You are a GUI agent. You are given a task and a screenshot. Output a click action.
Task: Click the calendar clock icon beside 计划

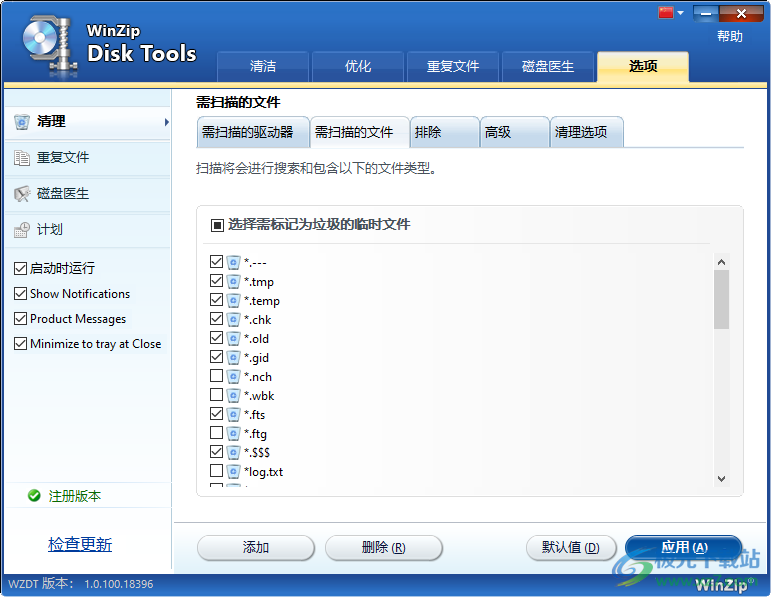click(x=22, y=230)
